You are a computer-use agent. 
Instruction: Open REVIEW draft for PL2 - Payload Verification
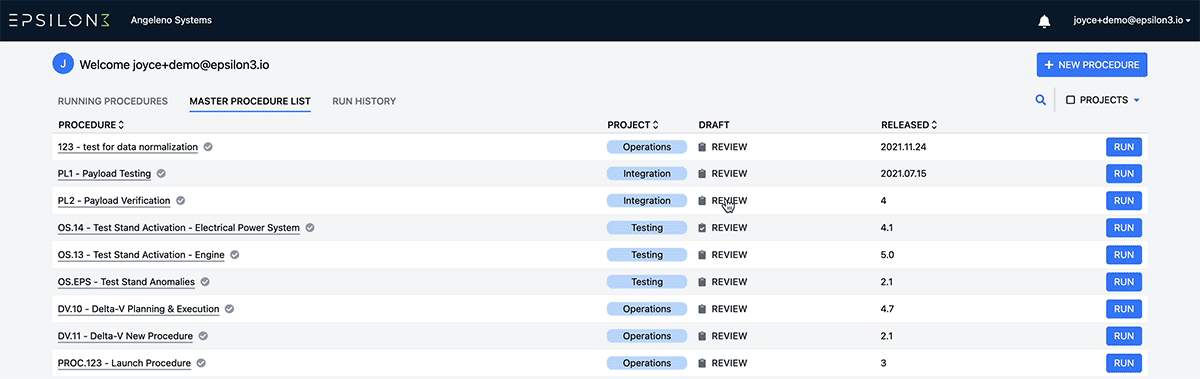coord(729,201)
